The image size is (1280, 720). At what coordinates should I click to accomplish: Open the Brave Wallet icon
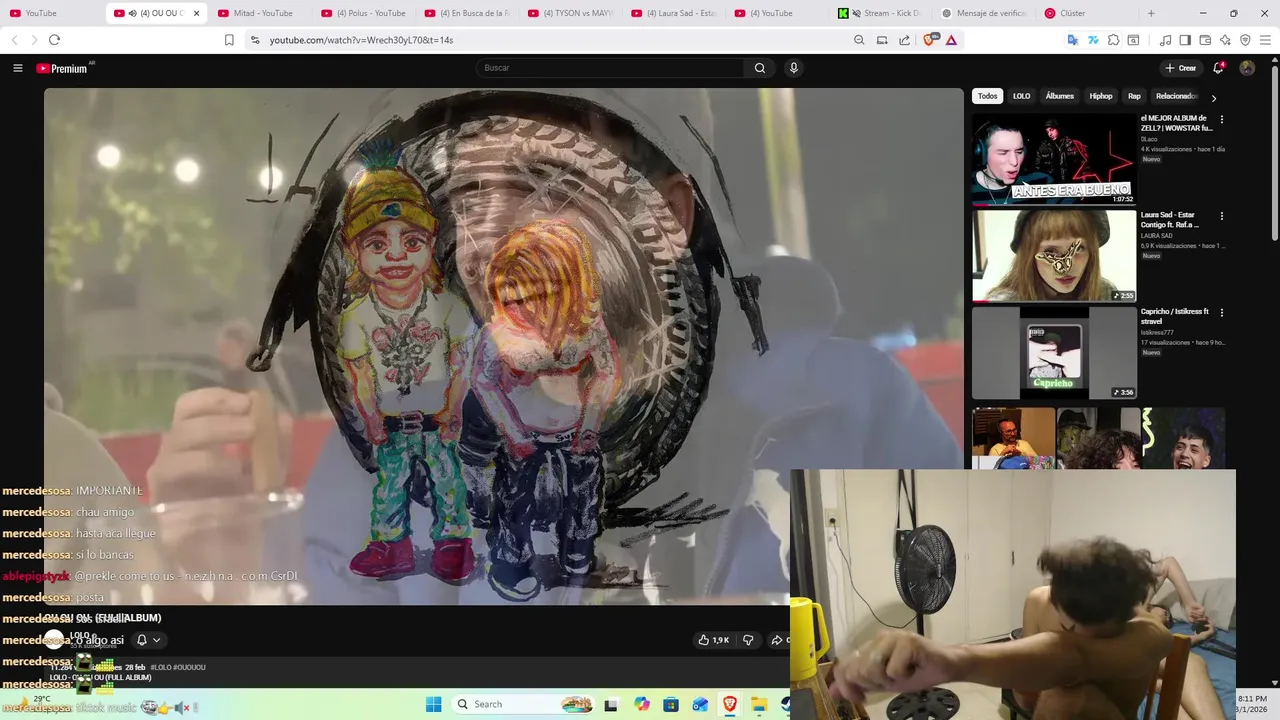point(1205,40)
